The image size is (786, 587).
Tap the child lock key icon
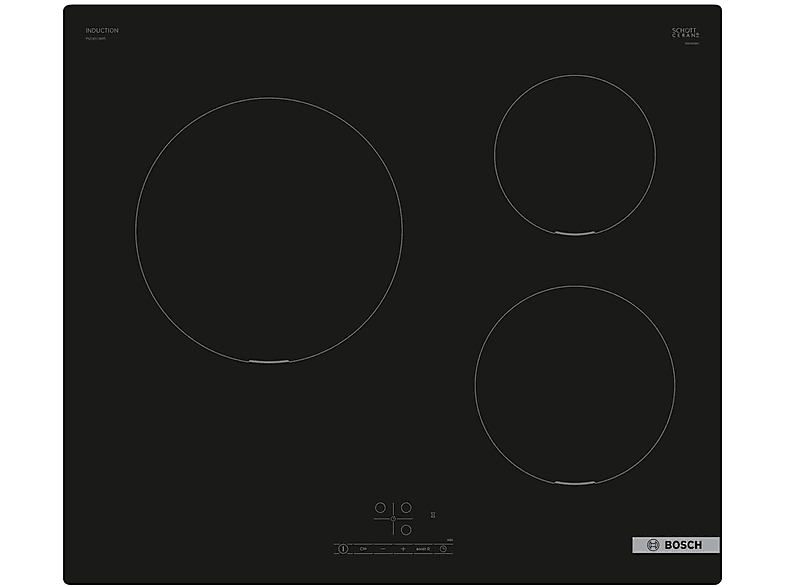point(362,549)
